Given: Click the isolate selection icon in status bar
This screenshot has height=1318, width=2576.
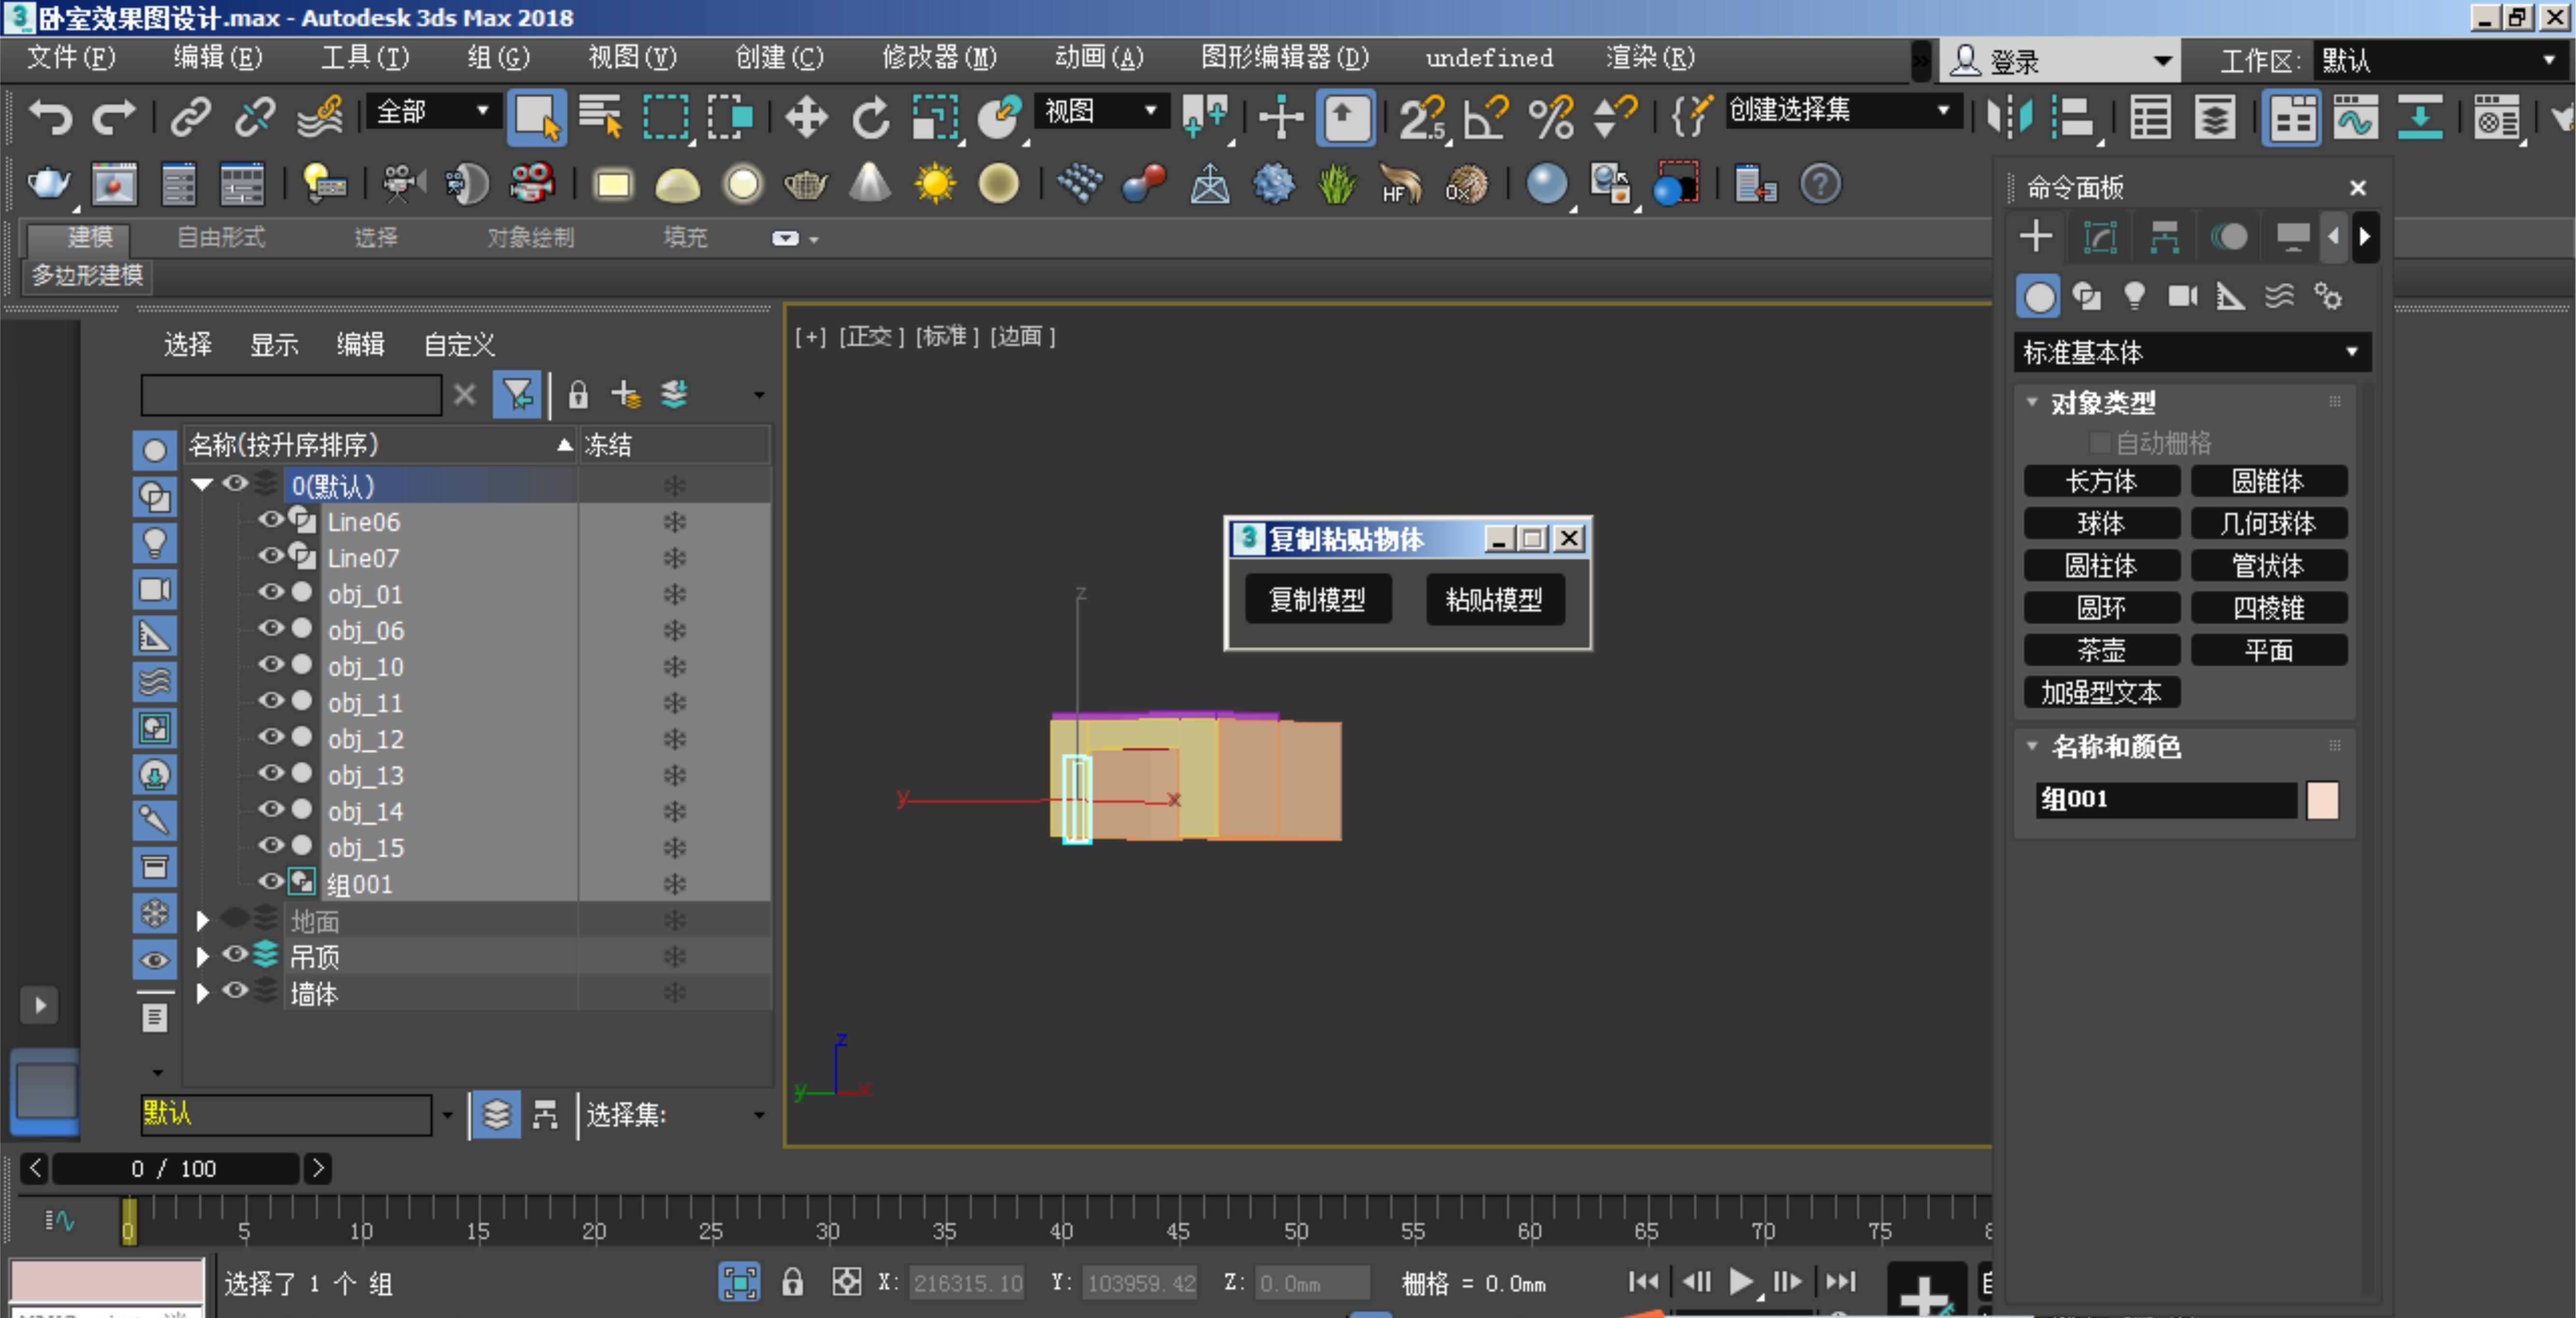Looking at the screenshot, I should 739,1281.
